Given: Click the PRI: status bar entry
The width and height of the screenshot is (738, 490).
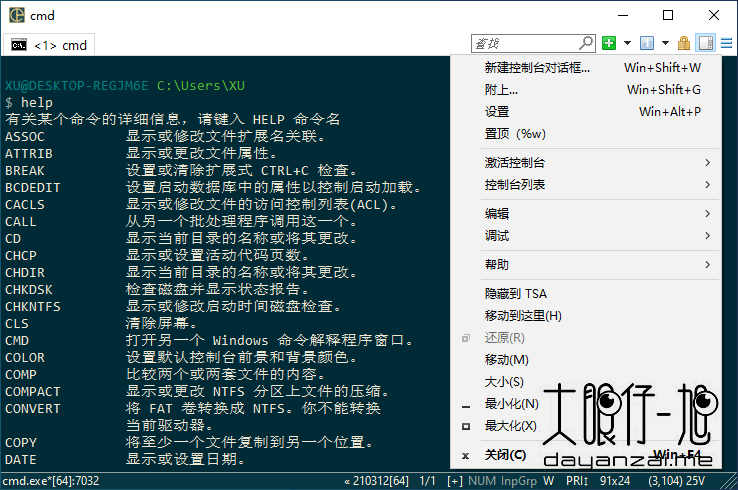Looking at the screenshot, I should pos(577,481).
